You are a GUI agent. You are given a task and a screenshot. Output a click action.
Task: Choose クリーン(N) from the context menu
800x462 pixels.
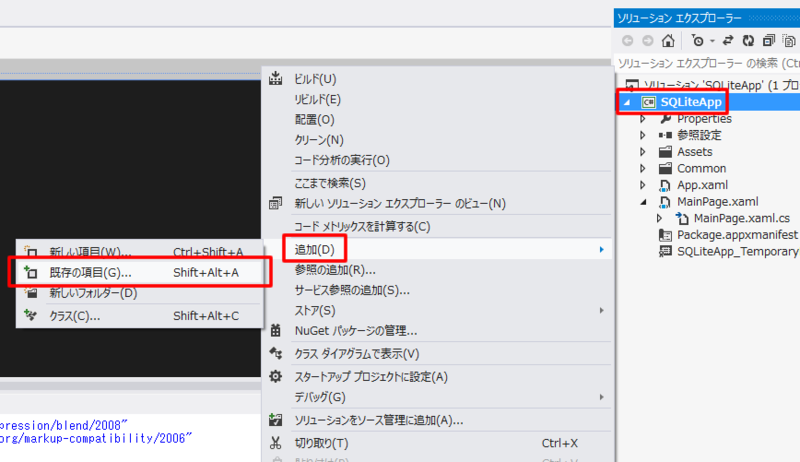pos(319,140)
